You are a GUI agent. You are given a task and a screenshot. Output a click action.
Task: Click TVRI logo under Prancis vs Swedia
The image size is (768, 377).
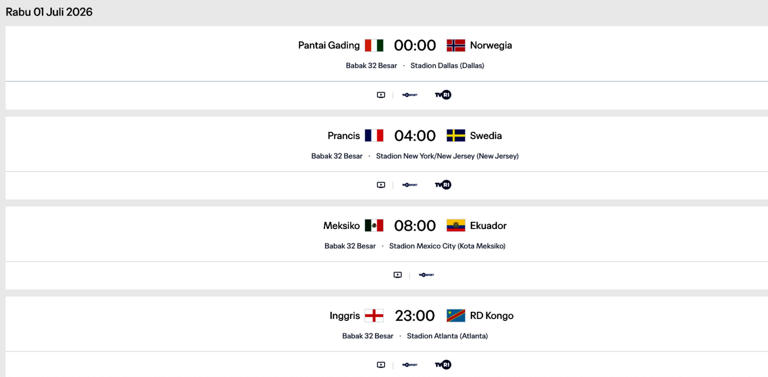pos(443,185)
